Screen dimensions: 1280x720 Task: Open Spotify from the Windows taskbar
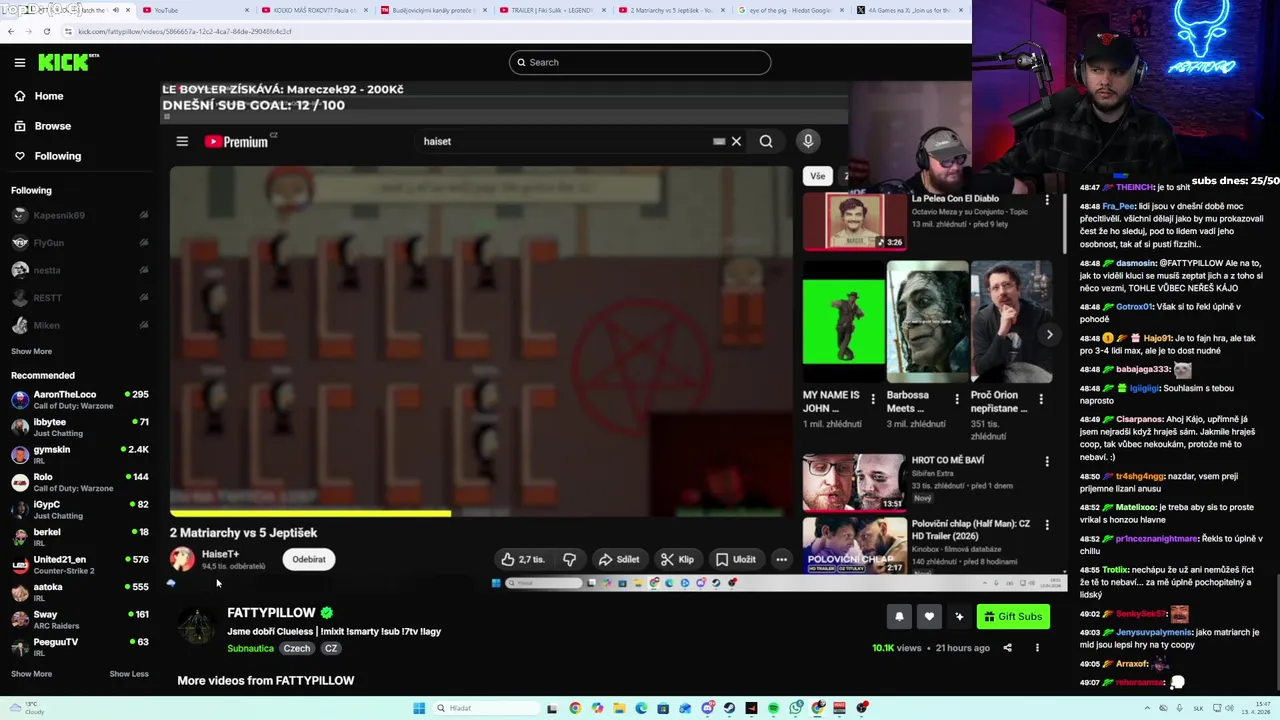pyautogui.click(x=773, y=708)
